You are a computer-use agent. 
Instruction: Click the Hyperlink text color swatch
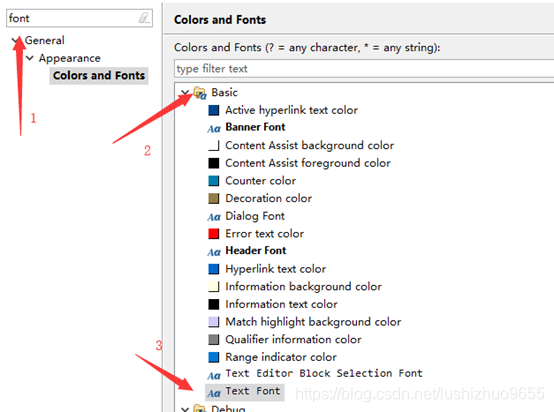point(213,269)
